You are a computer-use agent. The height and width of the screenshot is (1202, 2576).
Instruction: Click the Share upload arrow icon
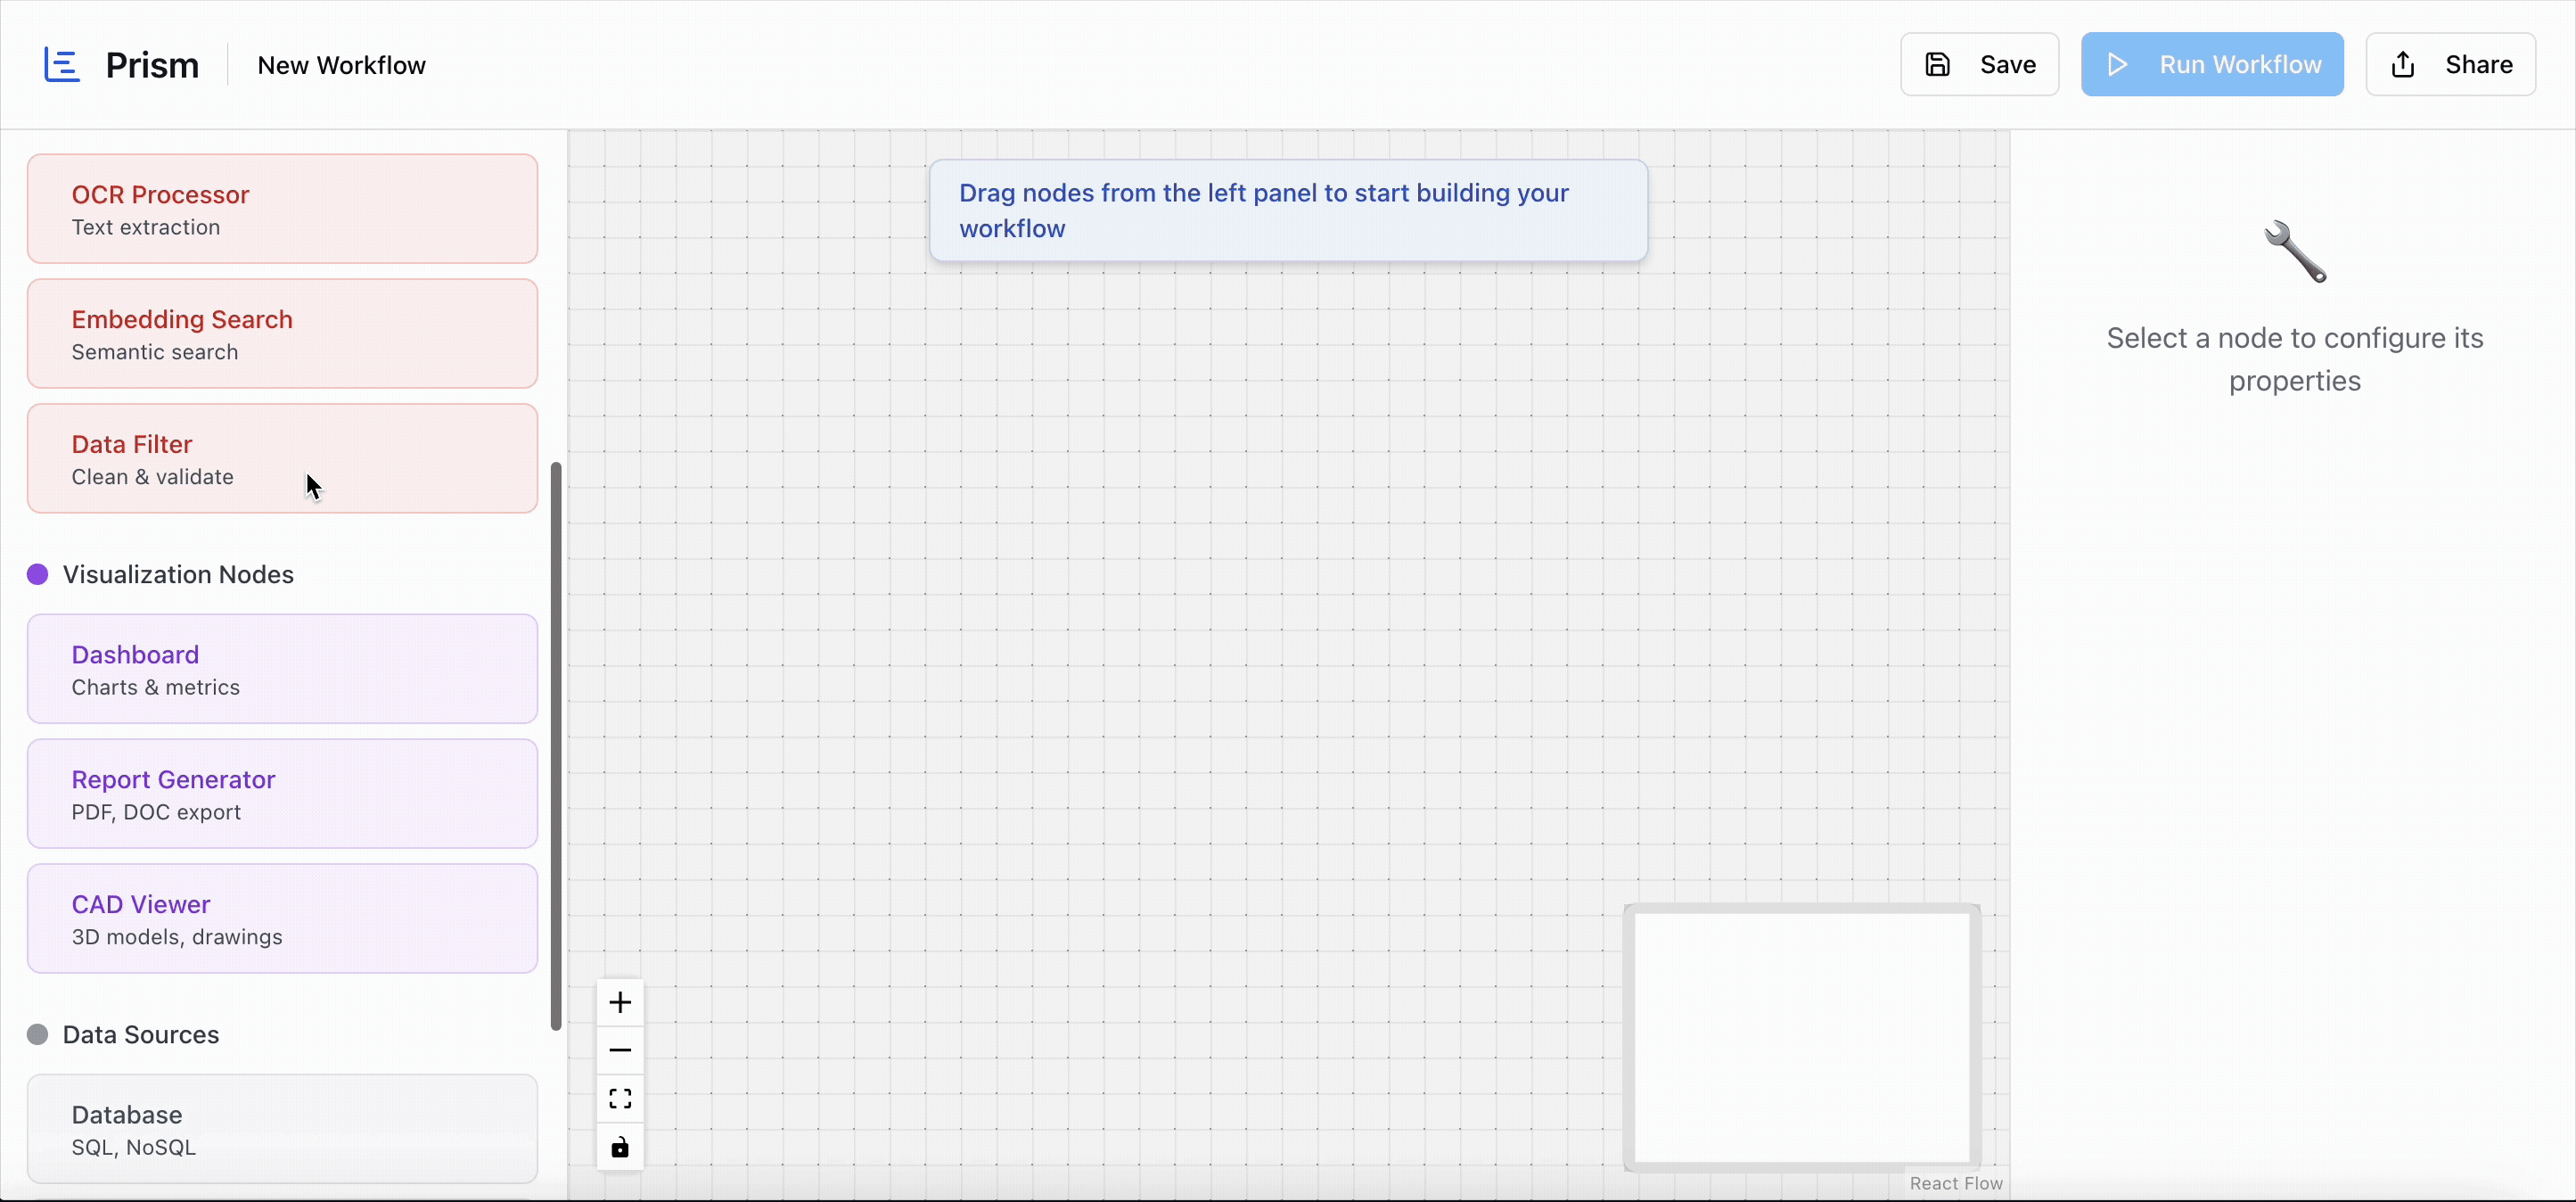click(2403, 65)
